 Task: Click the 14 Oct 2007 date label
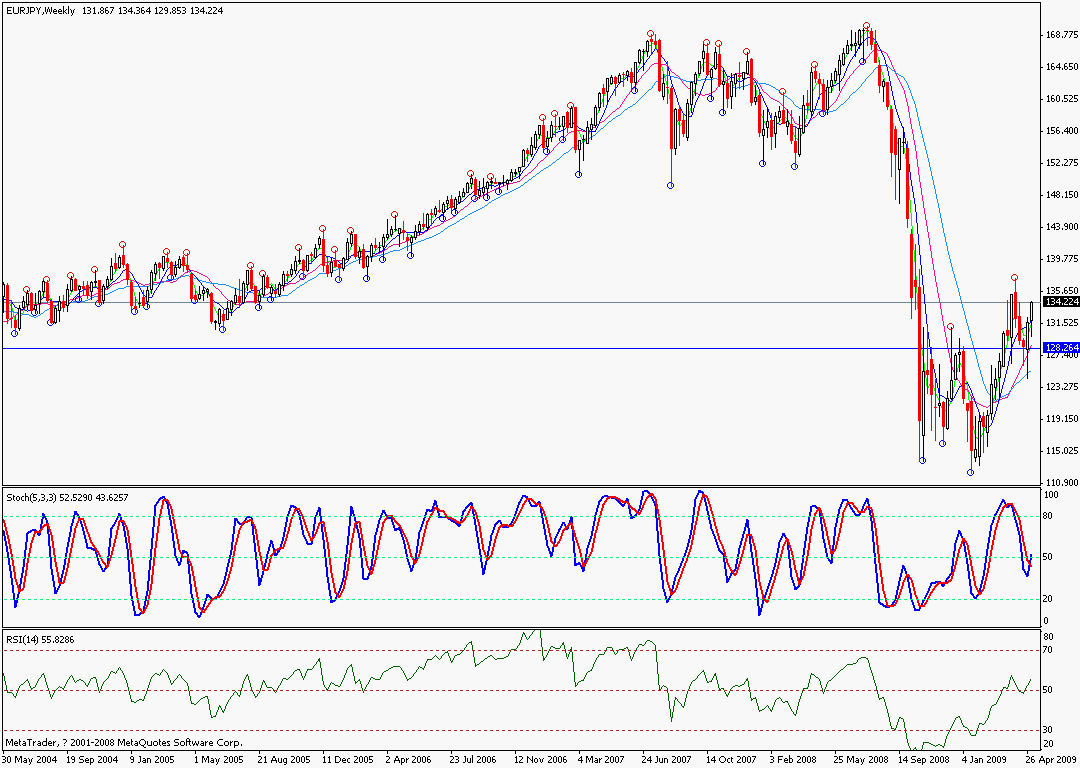(x=731, y=760)
